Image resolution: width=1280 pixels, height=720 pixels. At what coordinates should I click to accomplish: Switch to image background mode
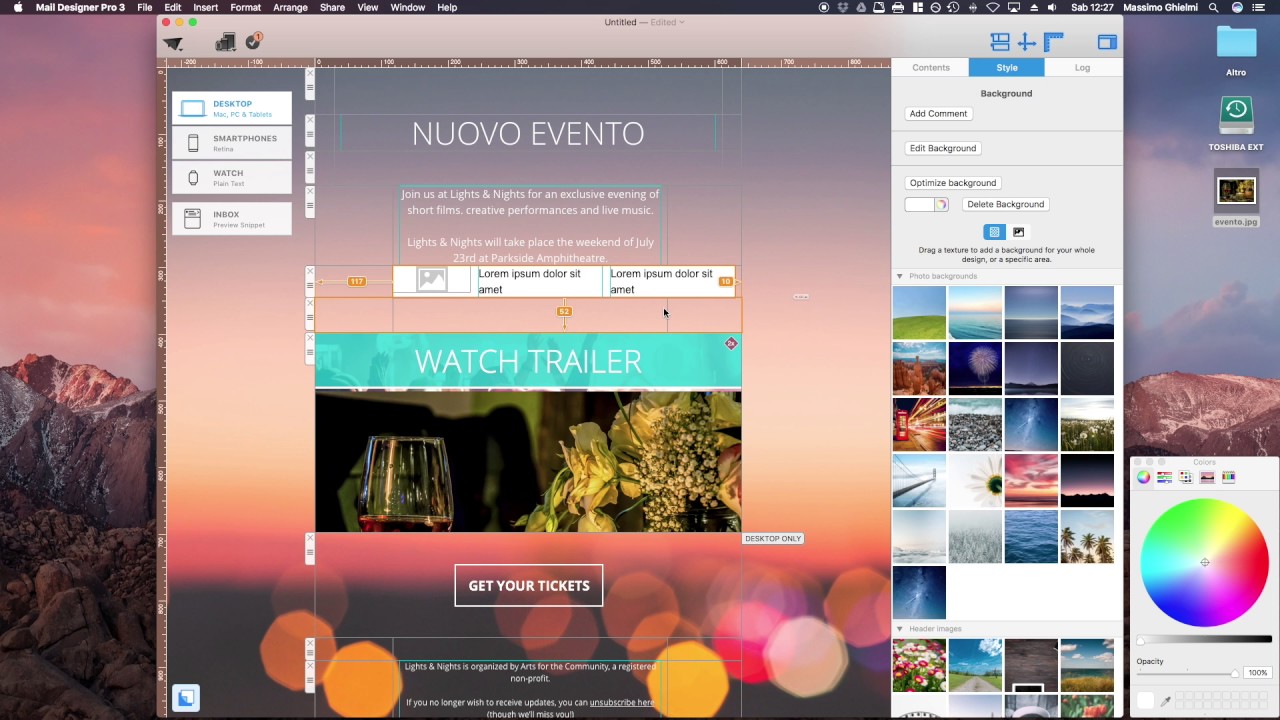[x=1018, y=232]
